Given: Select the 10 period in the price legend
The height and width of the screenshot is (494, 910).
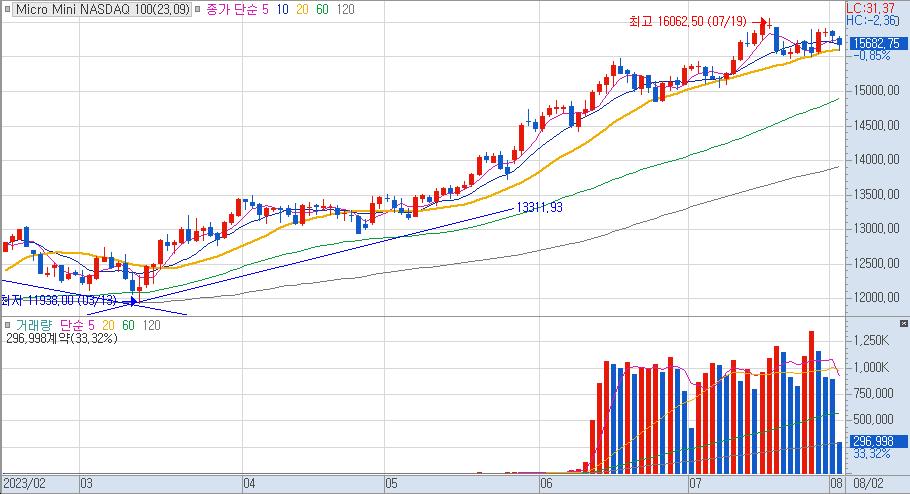Looking at the screenshot, I should coord(283,10).
